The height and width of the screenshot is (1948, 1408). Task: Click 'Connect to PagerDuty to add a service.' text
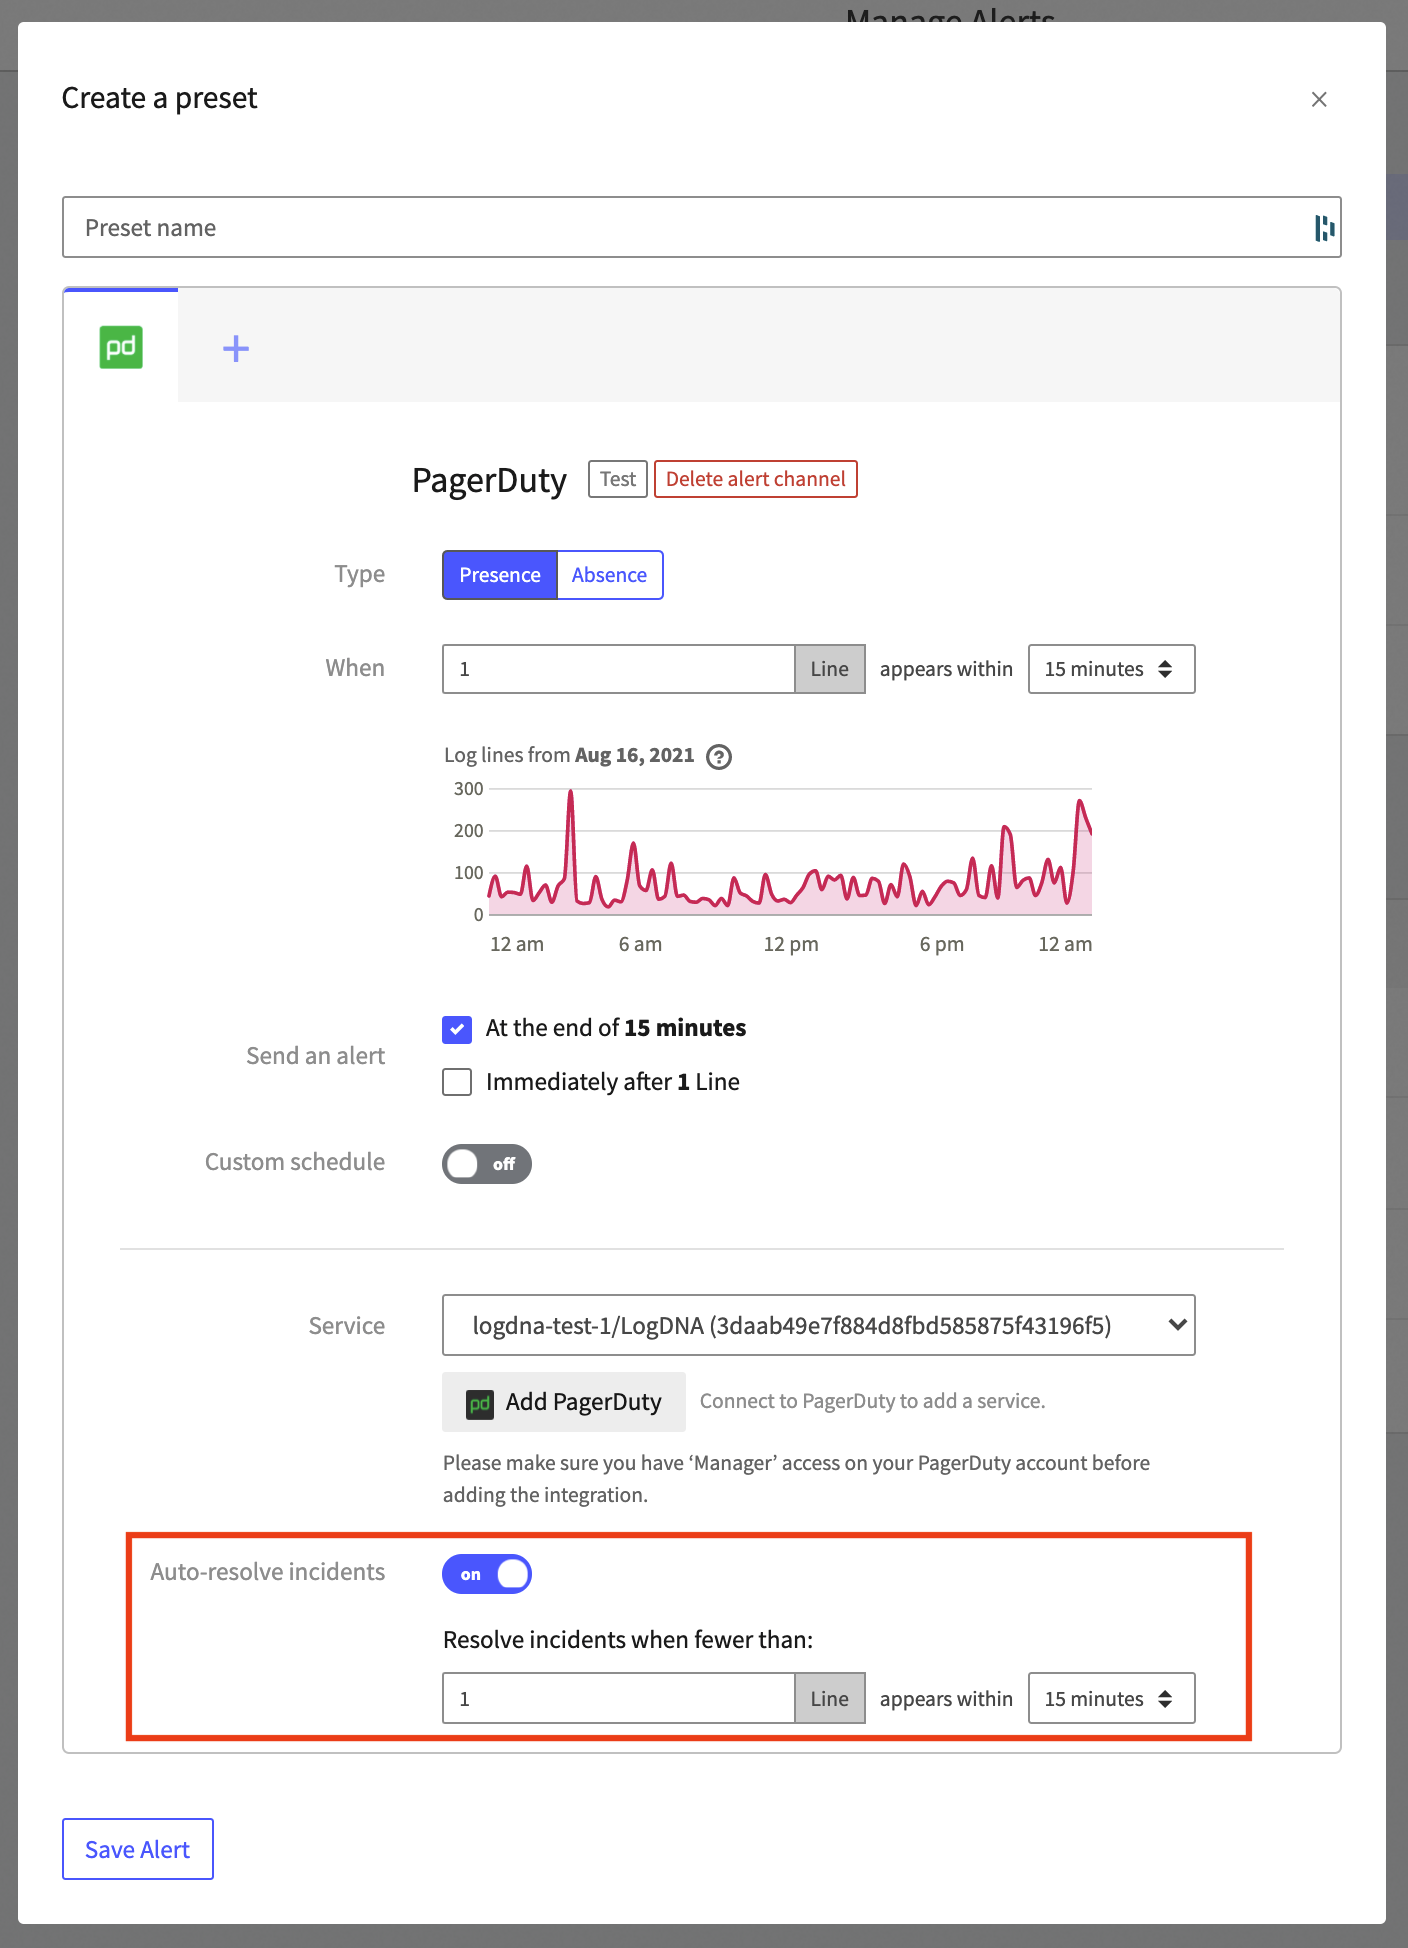[x=872, y=1401]
